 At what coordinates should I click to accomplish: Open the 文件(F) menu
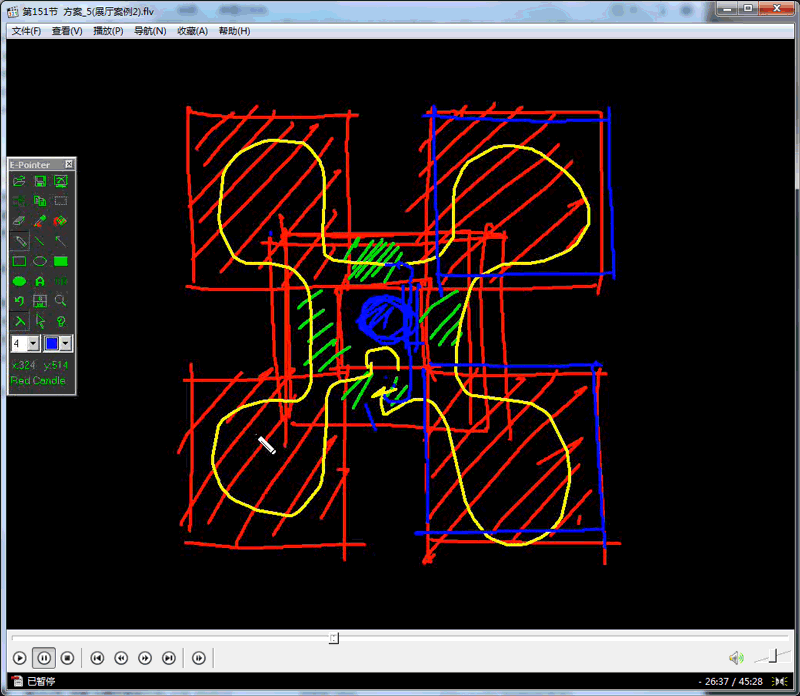(26, 31)
